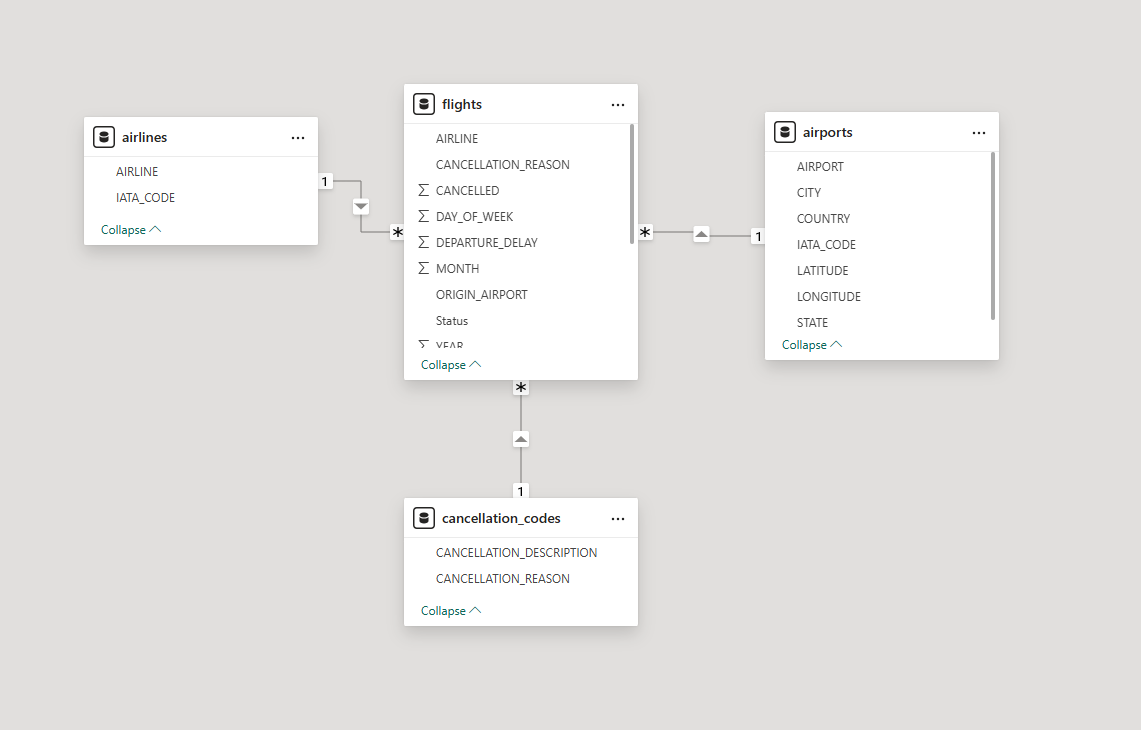Click sigma icon beside DEPARTURE_DELAY field
Image resolution: width=1141 pixels, height=730 pixels.
pos(423,243)
